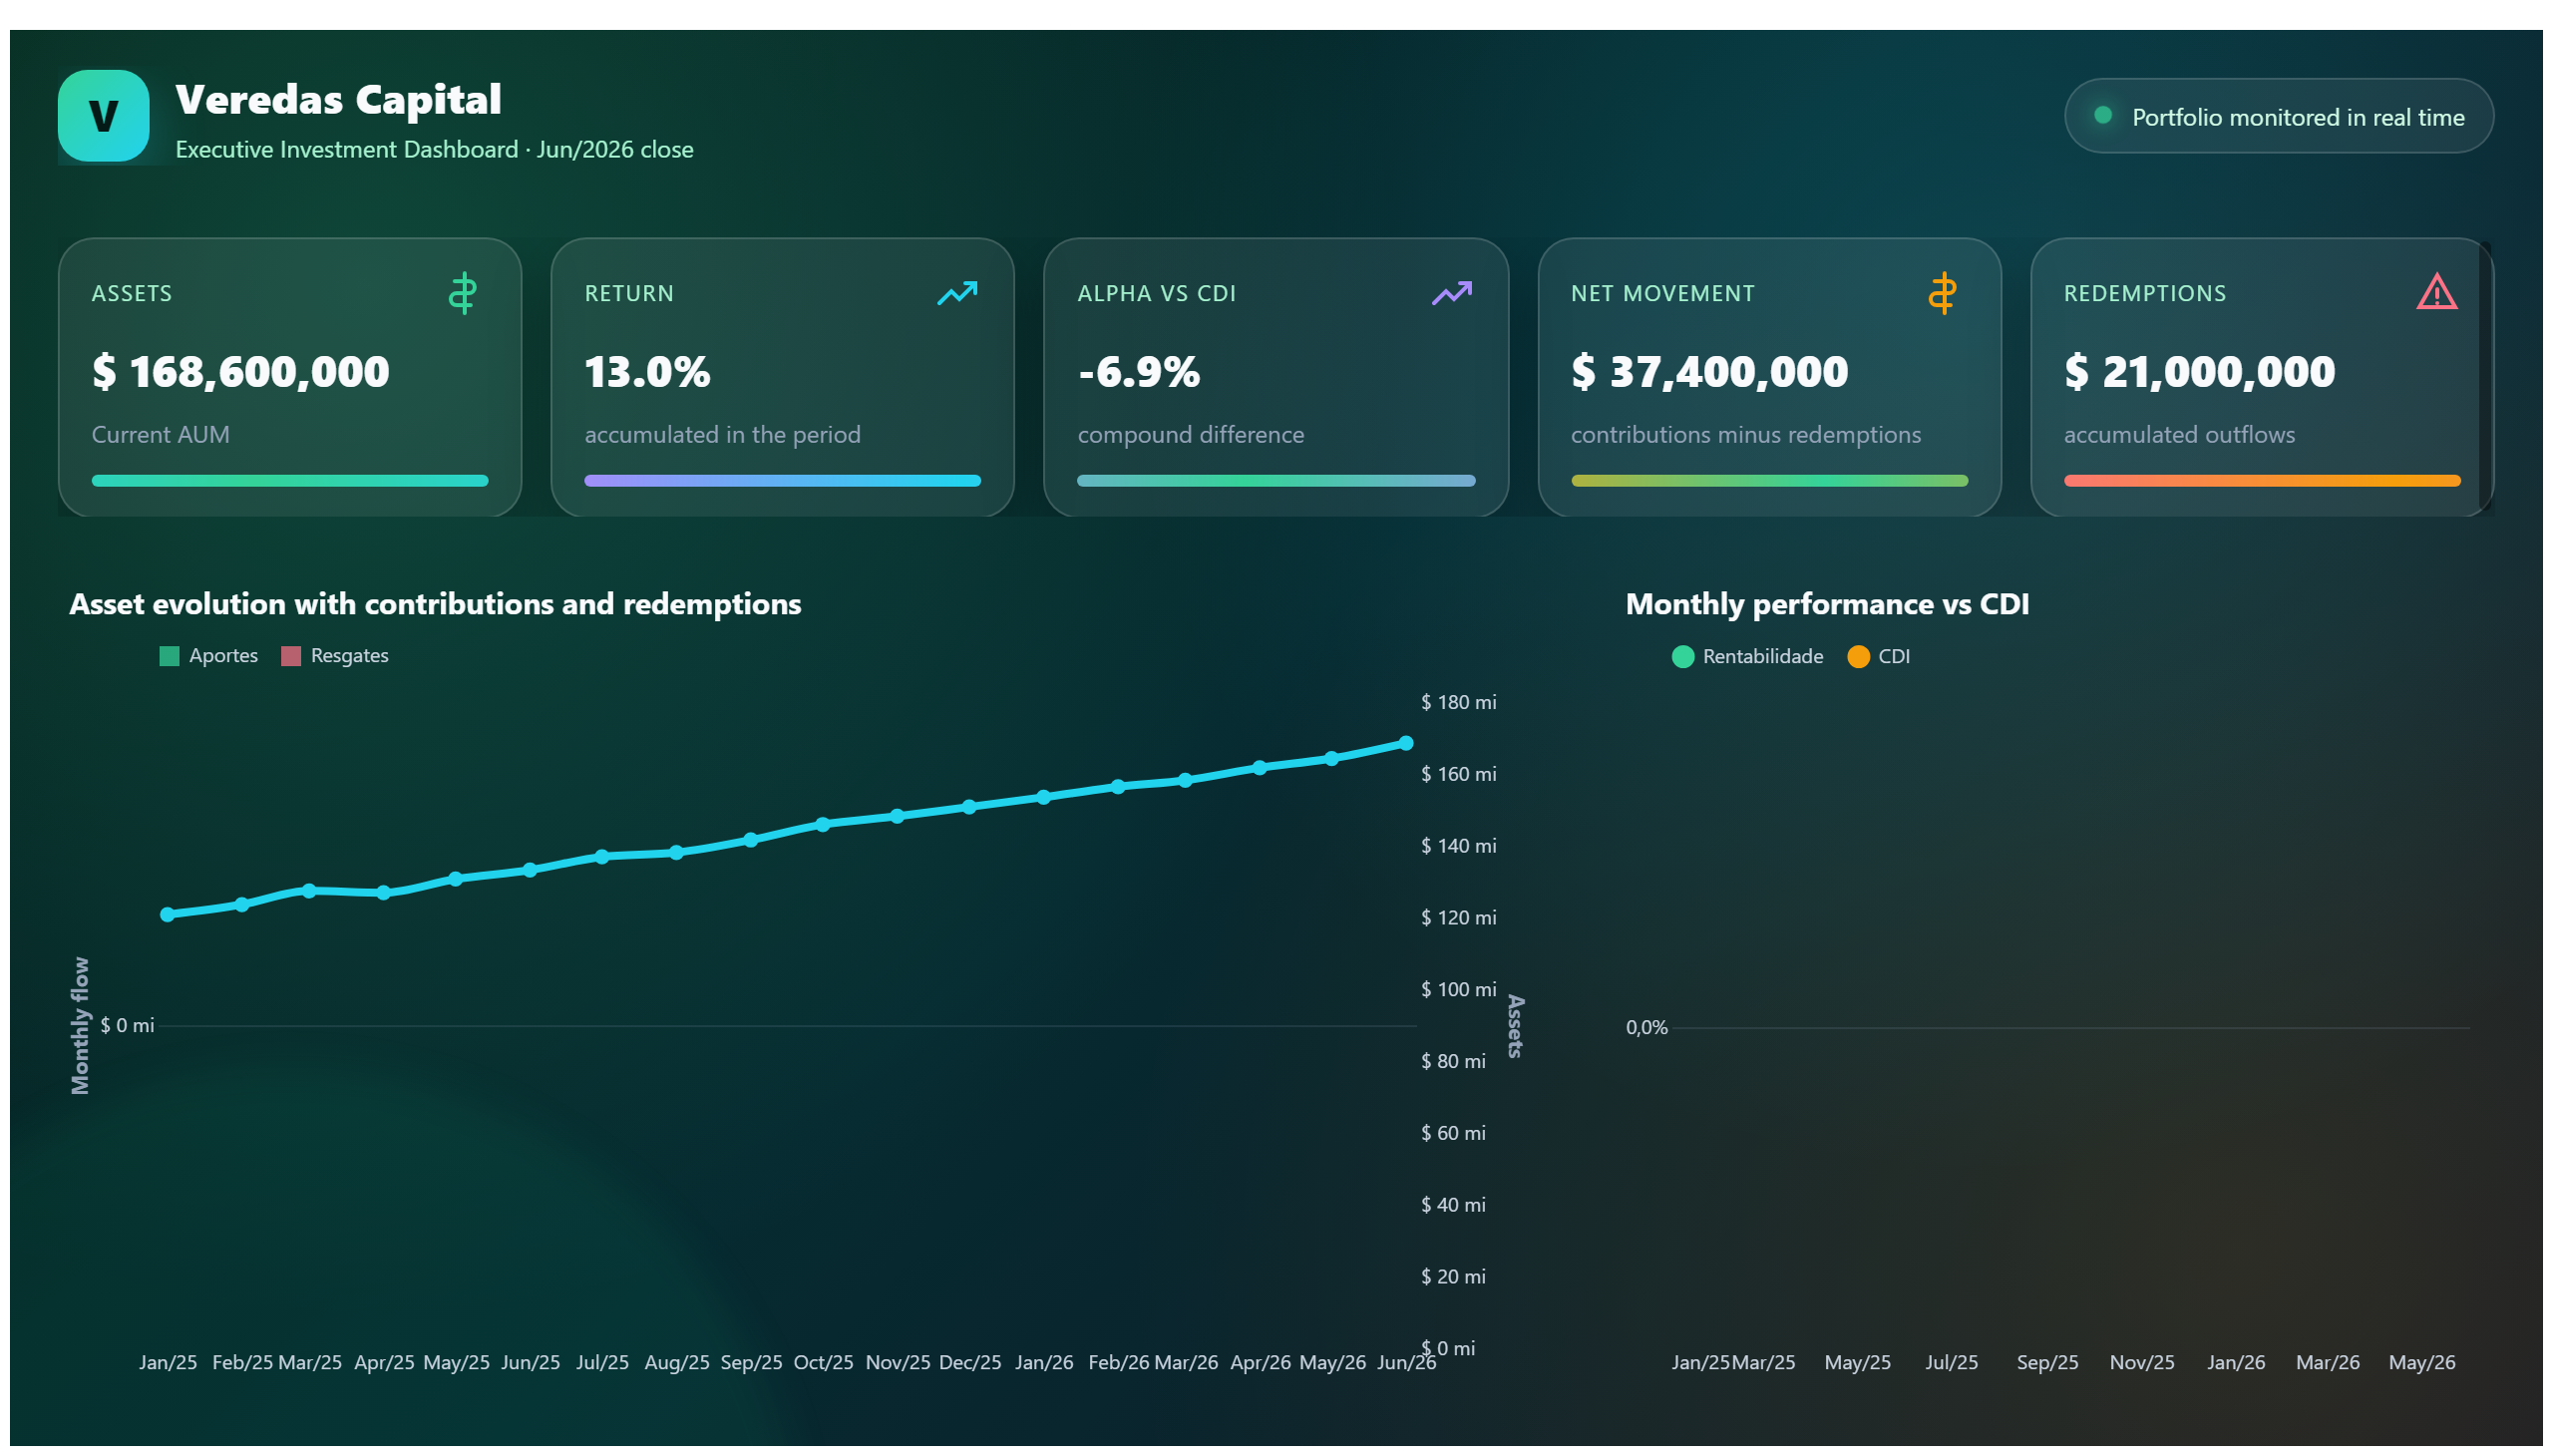Click the green bar on Net Movement card
2553x1456 pixels.
click(1769, 481)
